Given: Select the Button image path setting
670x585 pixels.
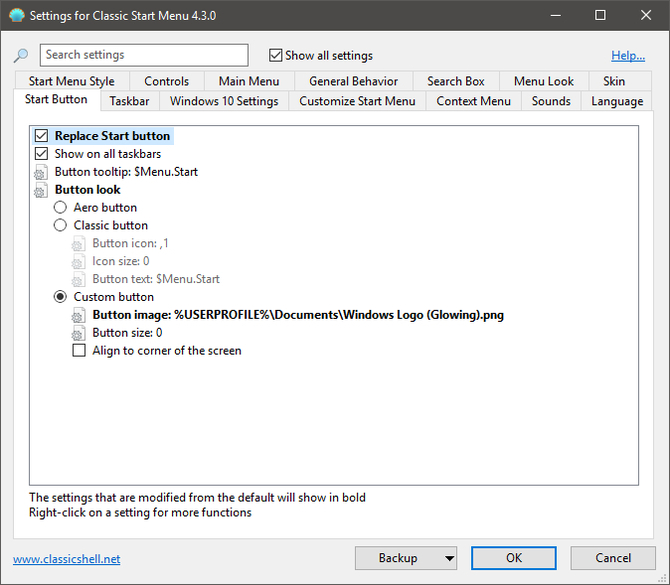Looking at the screenshot, I should pos(298,315).
